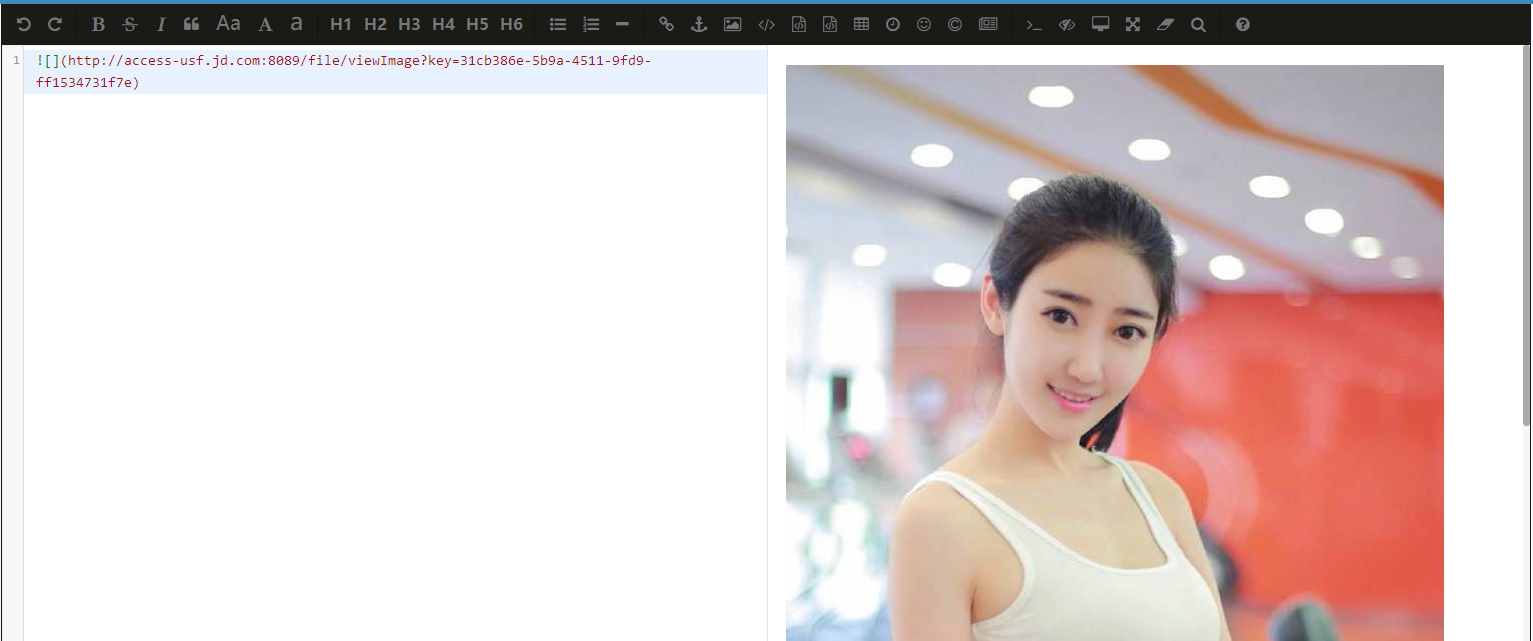Image resolution: width=1533 pixels, height=641 pixels.
Task: Click the Redo arrow icon
Action: tap(55, 24)
